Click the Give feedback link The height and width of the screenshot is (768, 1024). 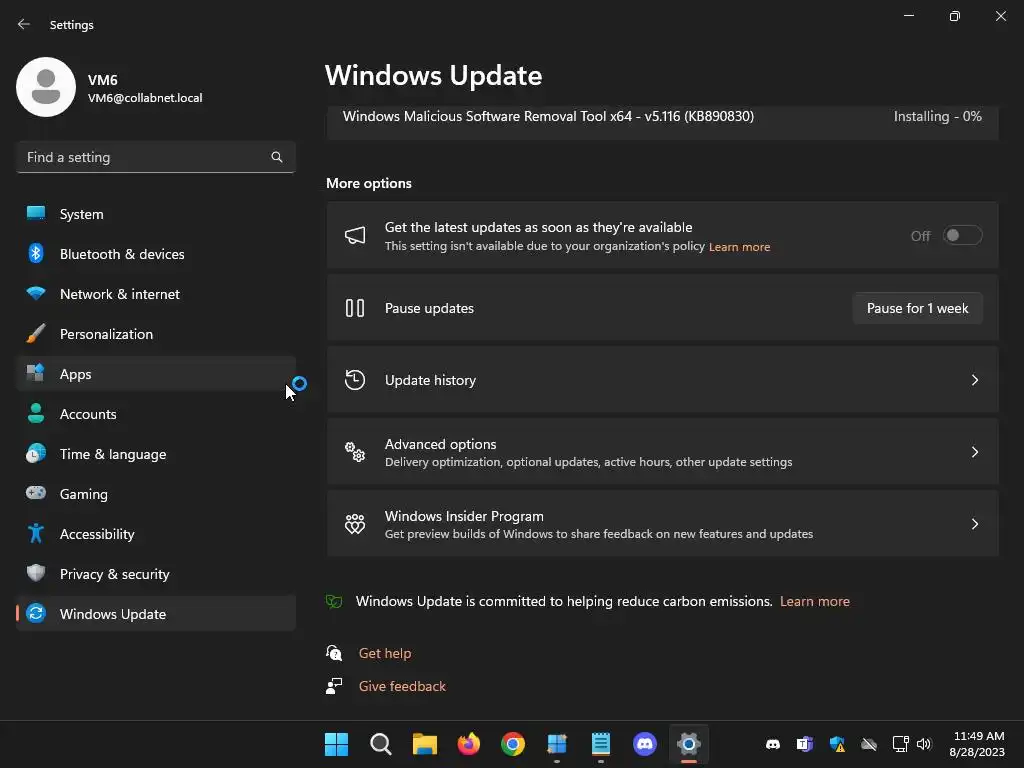[x=402, y=686]
